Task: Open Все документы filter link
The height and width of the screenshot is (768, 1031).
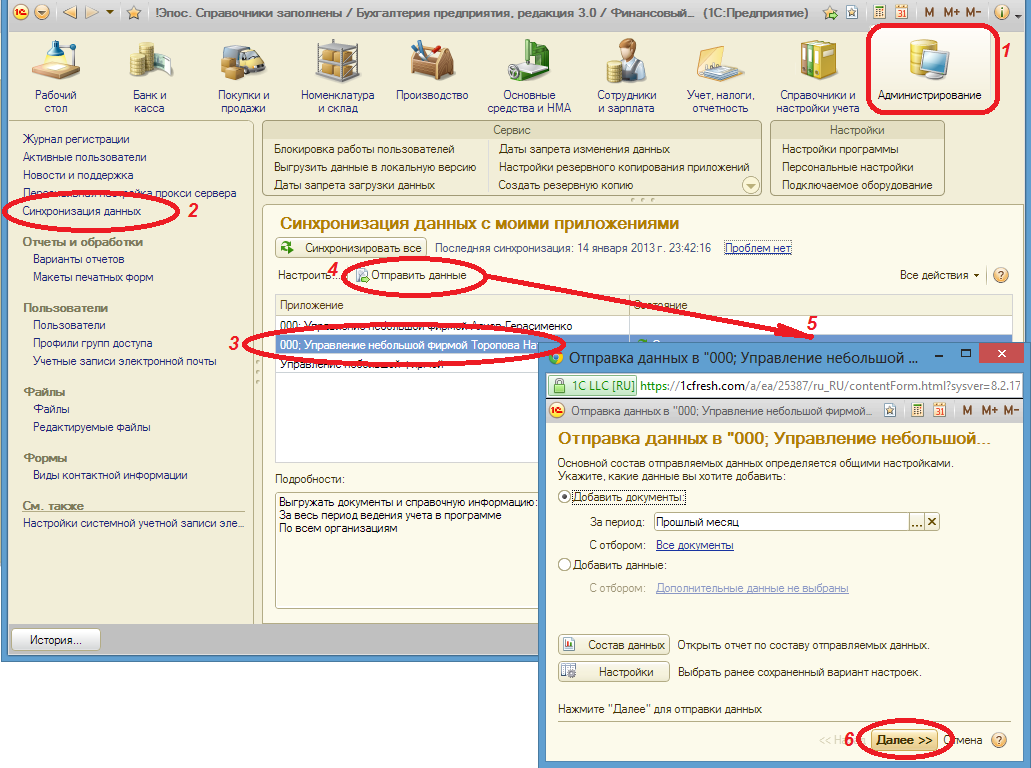Action: click(x=694, y=545)
